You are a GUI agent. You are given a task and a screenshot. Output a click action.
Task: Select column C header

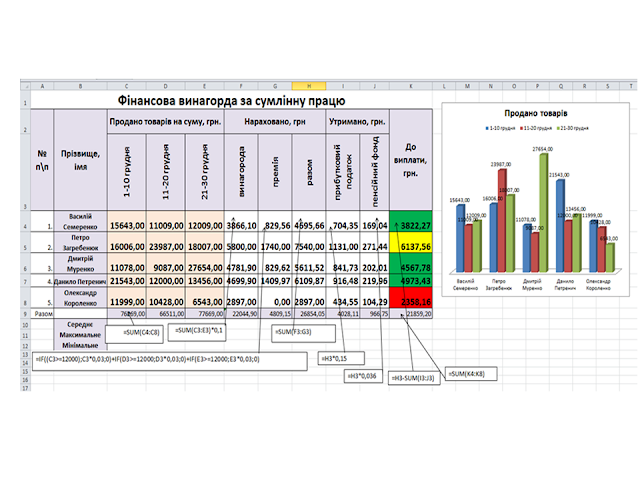point(127,86)
